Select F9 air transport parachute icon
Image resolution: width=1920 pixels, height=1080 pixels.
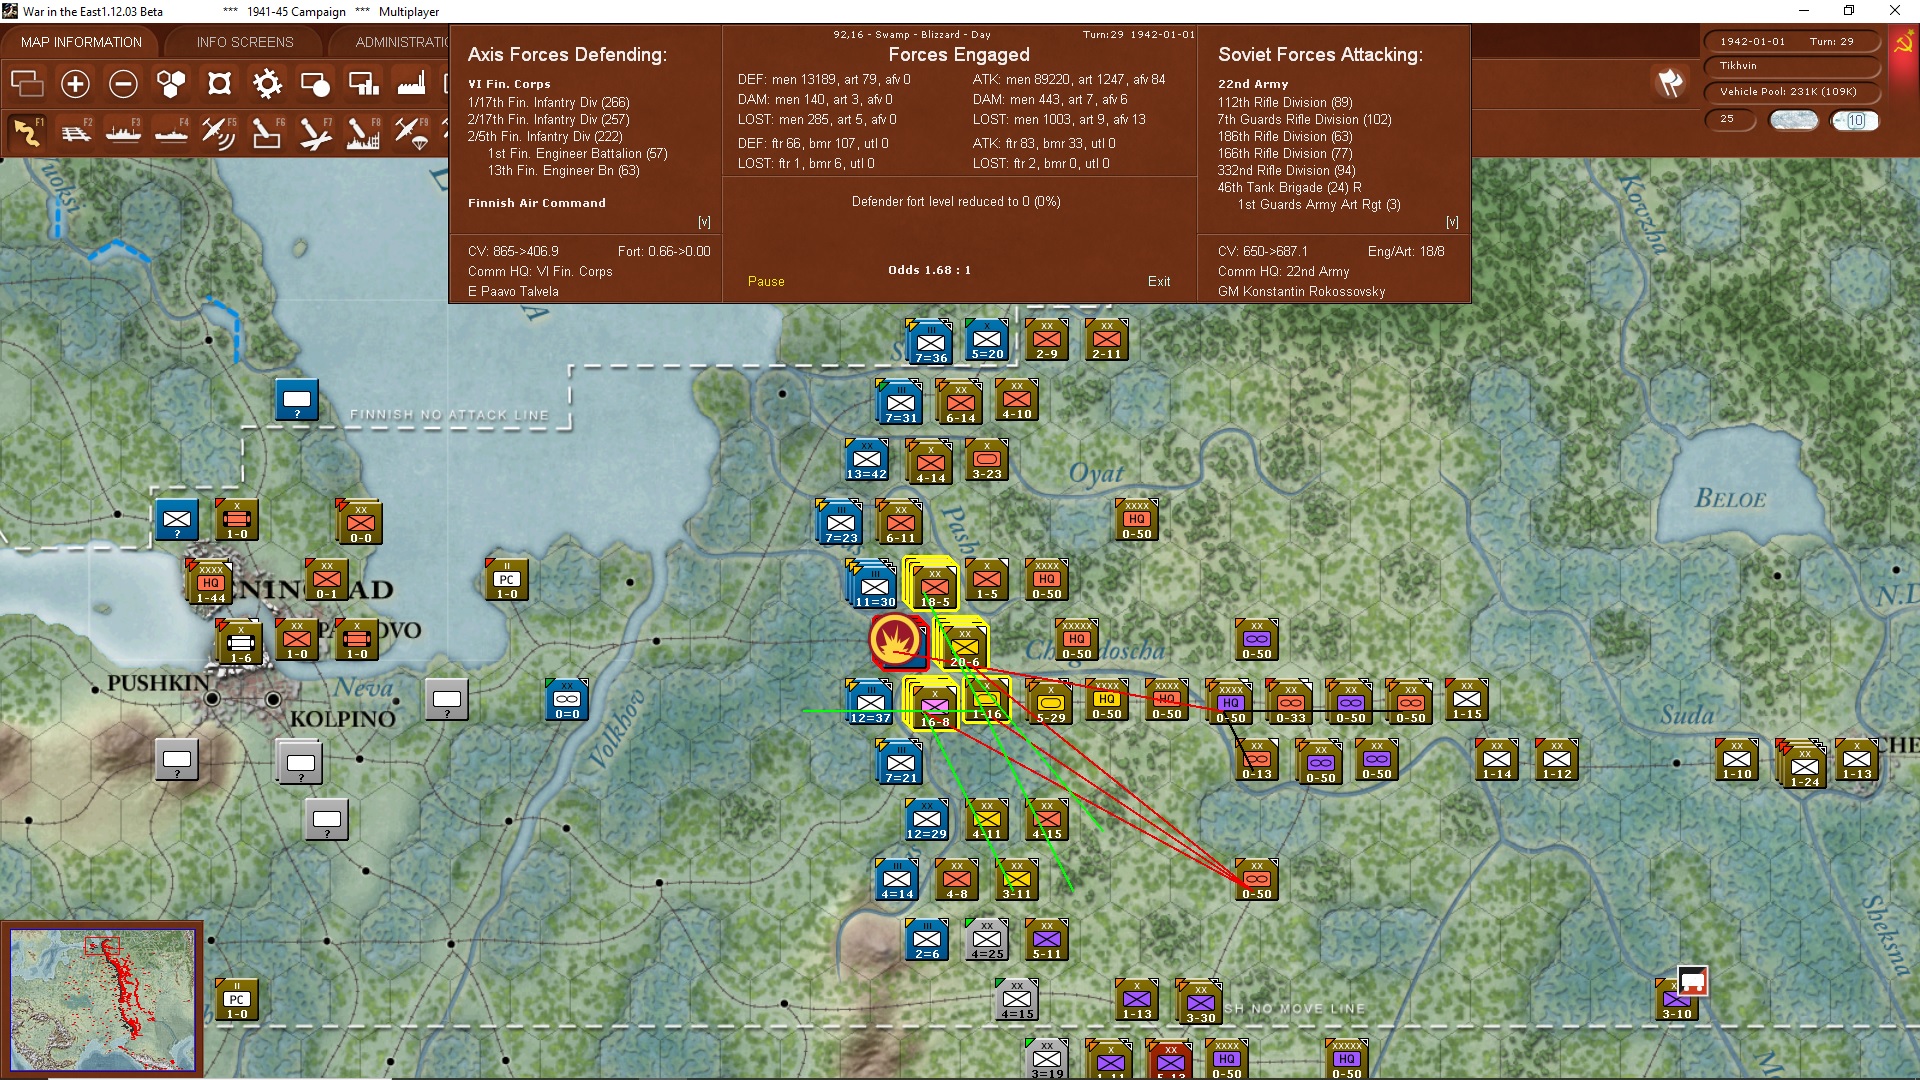click(x=411, y=132)
